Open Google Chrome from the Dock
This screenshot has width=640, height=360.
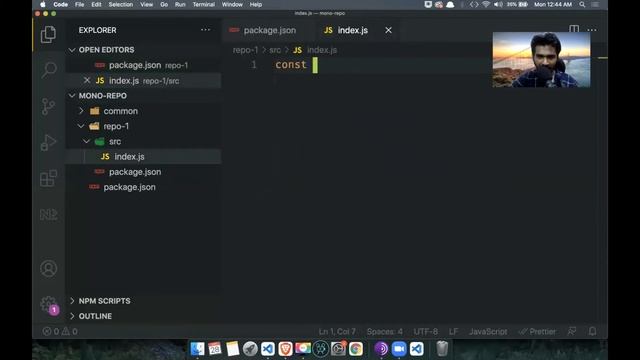pyautogui.click(x=356, y=349)
